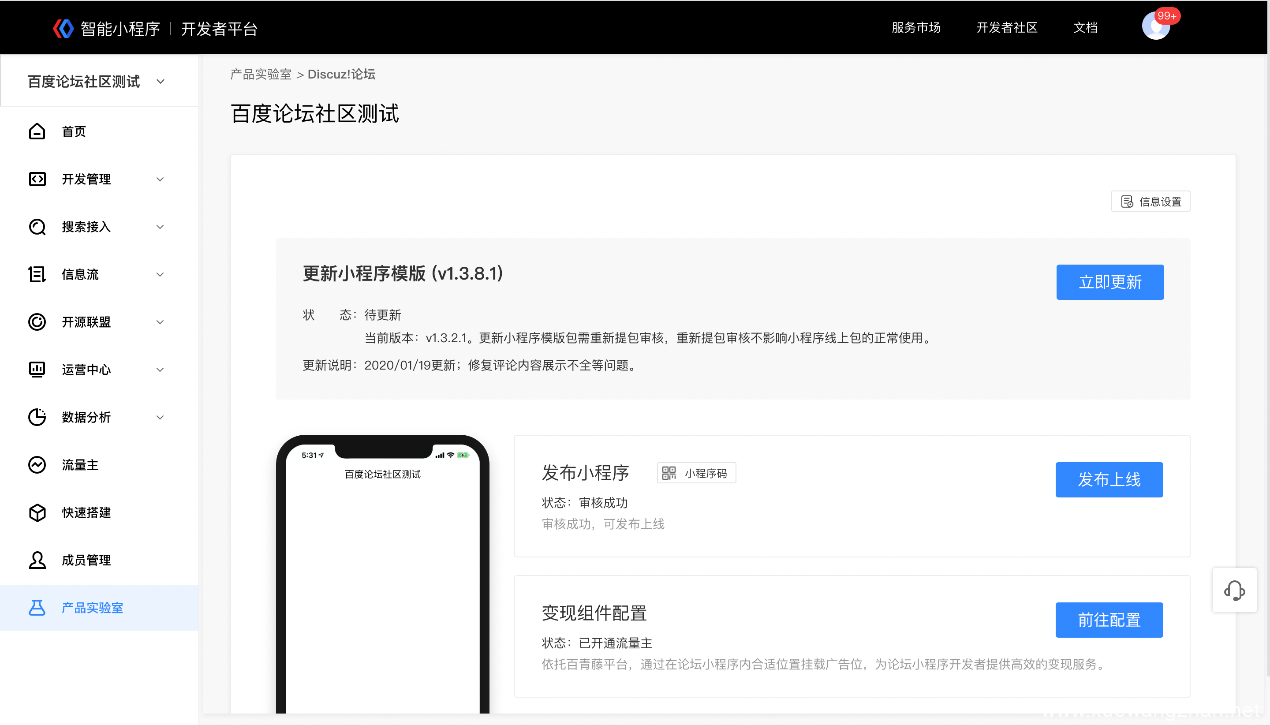The width and height of the screenshot is (1270, 725).
Task: Click the 快速搭建 cube icon
Action: [x=37, y=513]
